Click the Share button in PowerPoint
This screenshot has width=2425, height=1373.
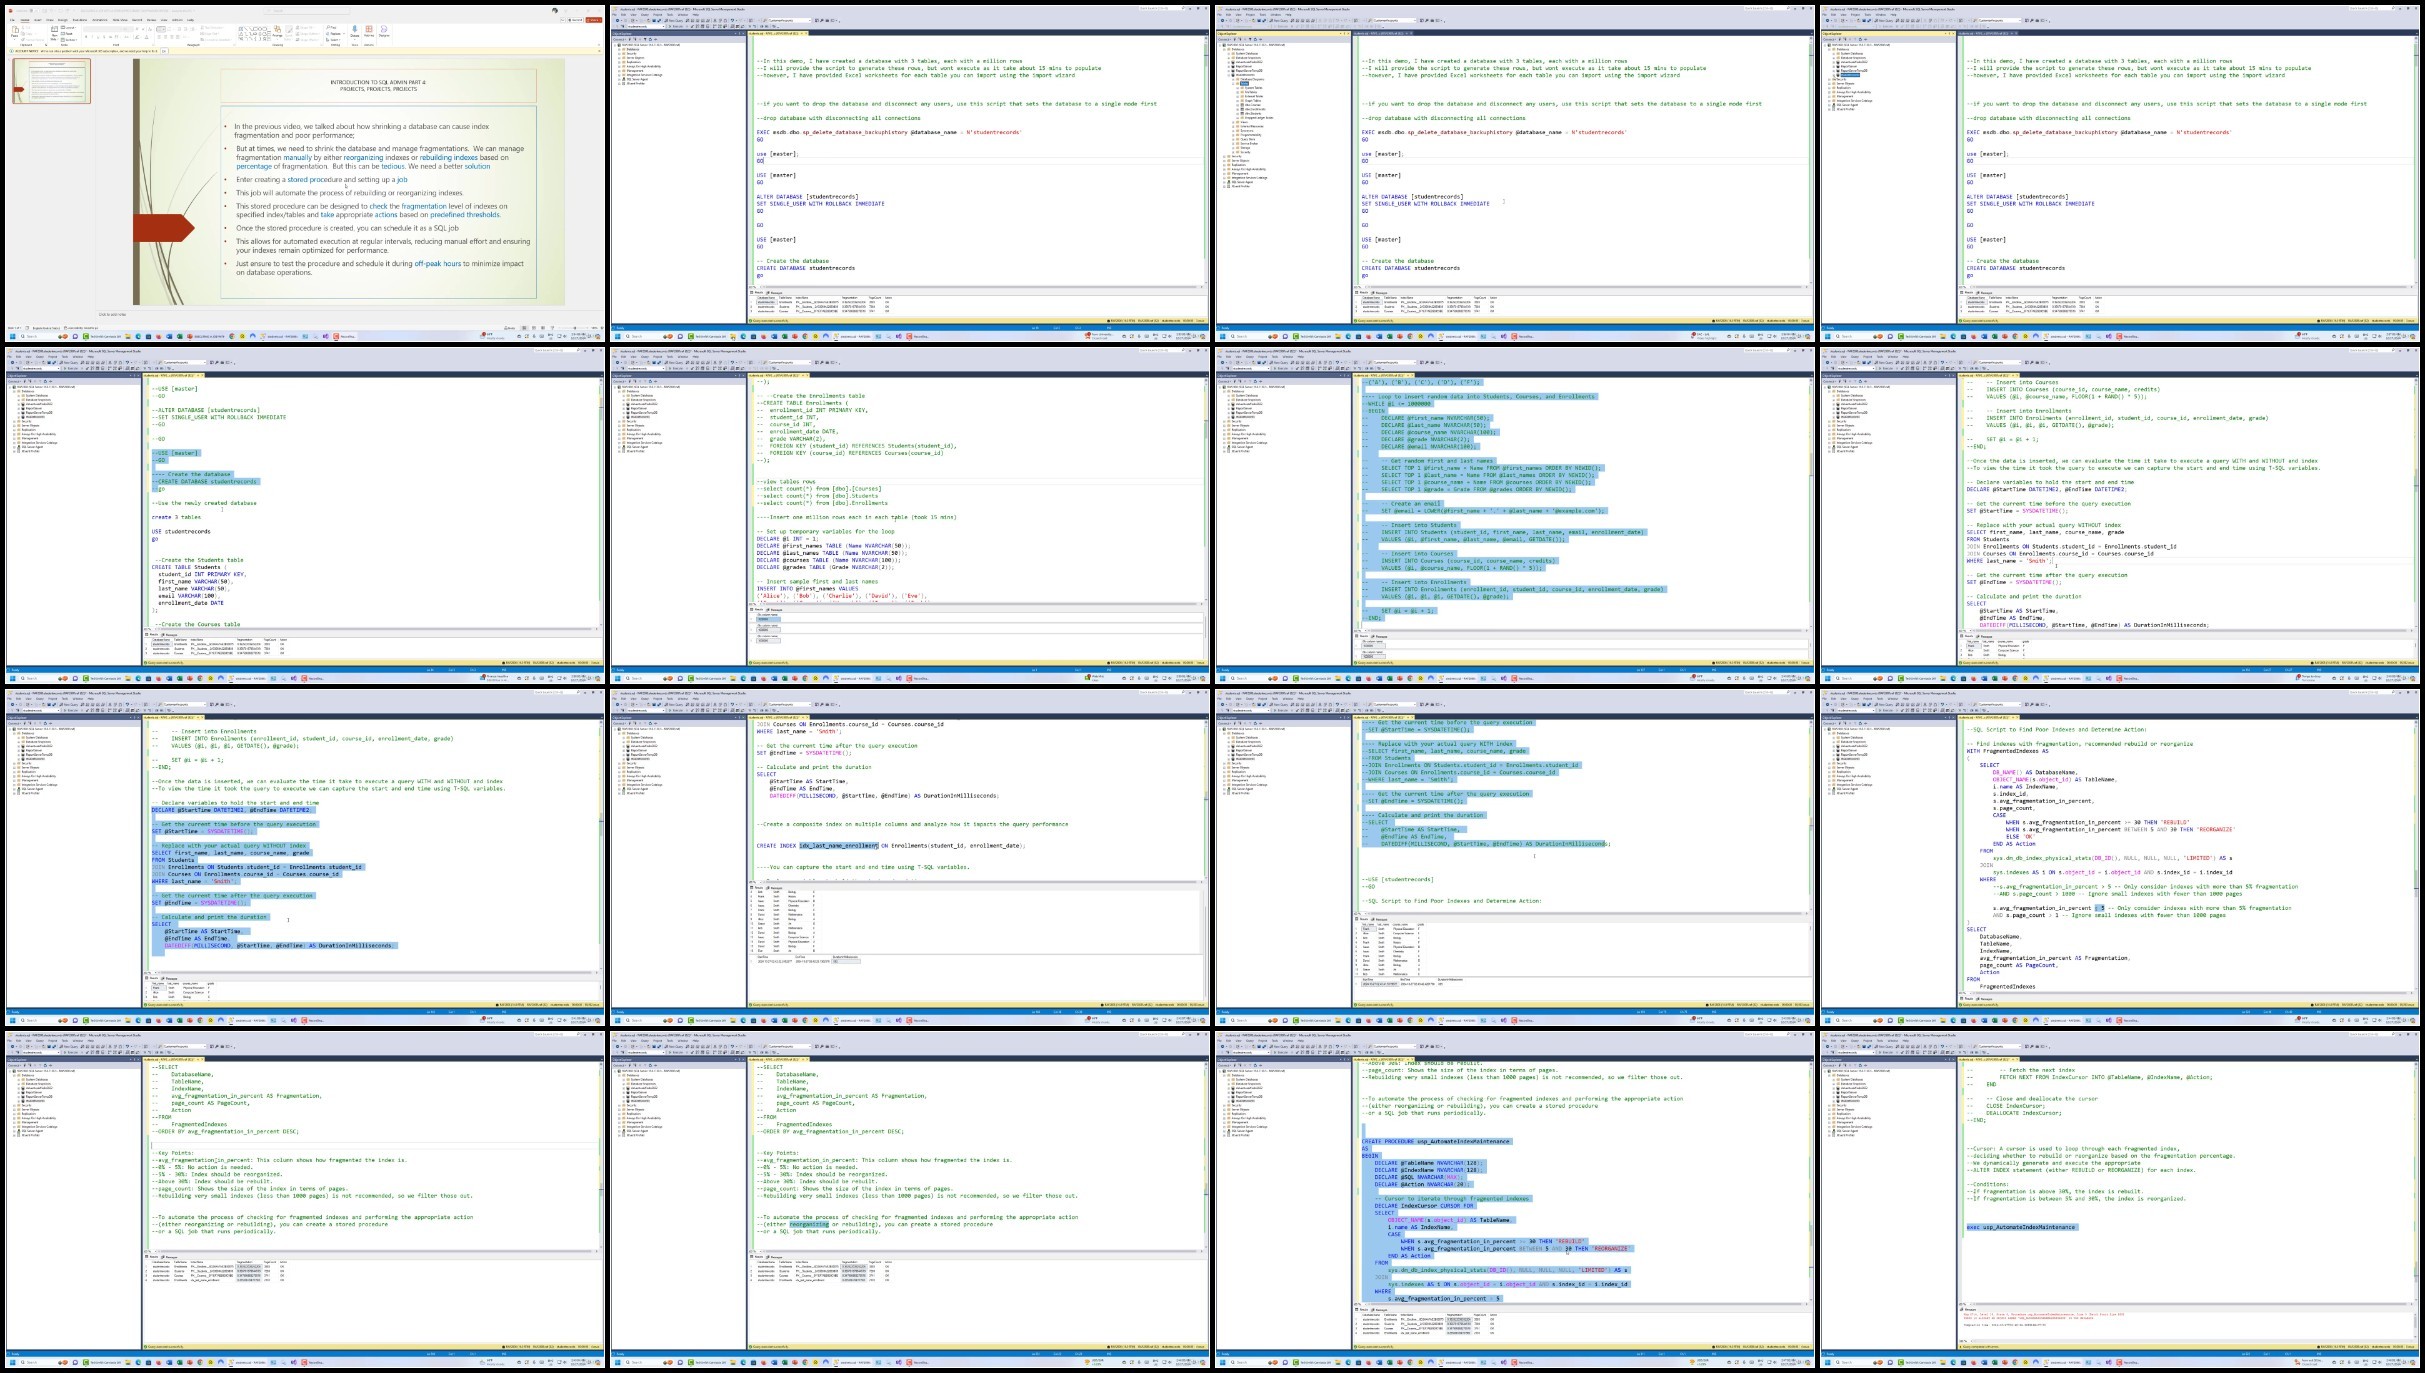click(x=594, y=20)
